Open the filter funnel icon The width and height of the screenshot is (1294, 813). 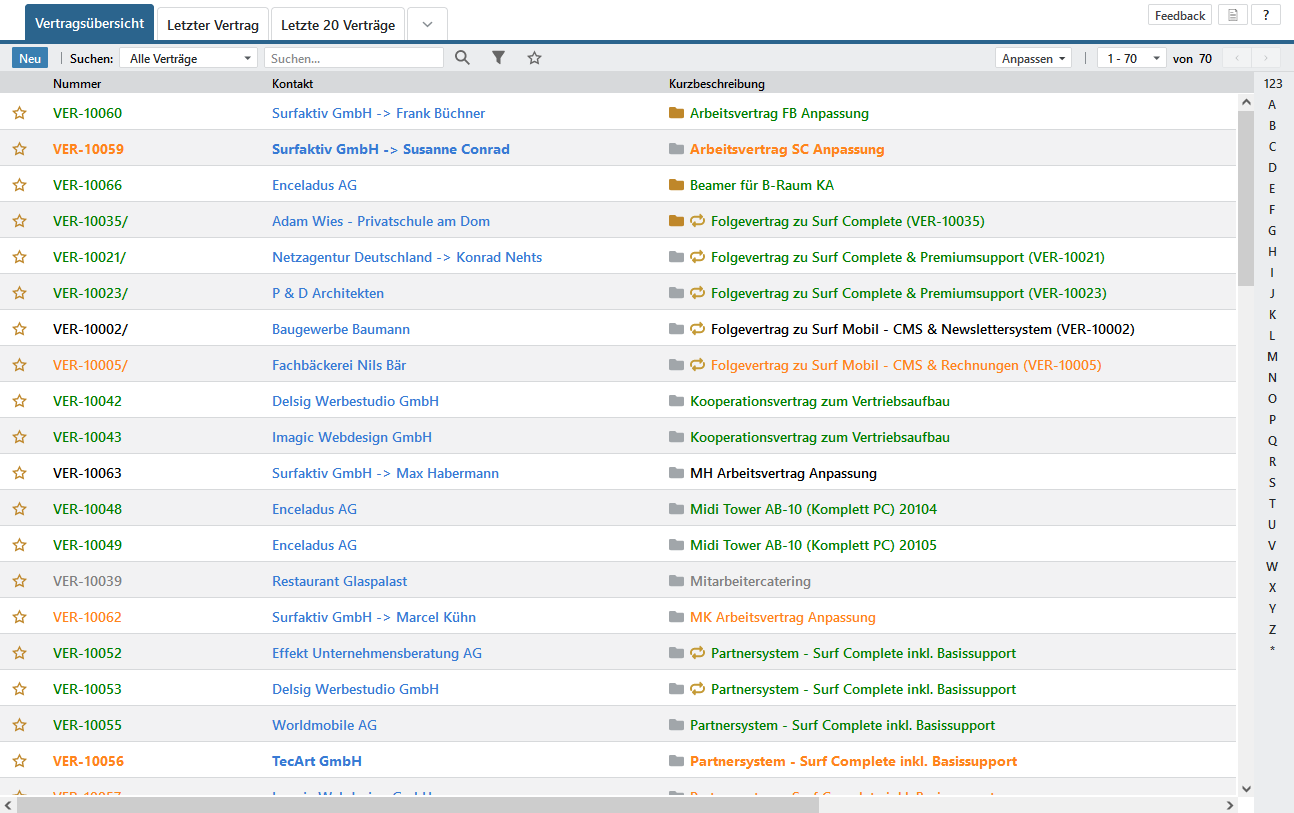pyautogui.click(x=498, y=58)
